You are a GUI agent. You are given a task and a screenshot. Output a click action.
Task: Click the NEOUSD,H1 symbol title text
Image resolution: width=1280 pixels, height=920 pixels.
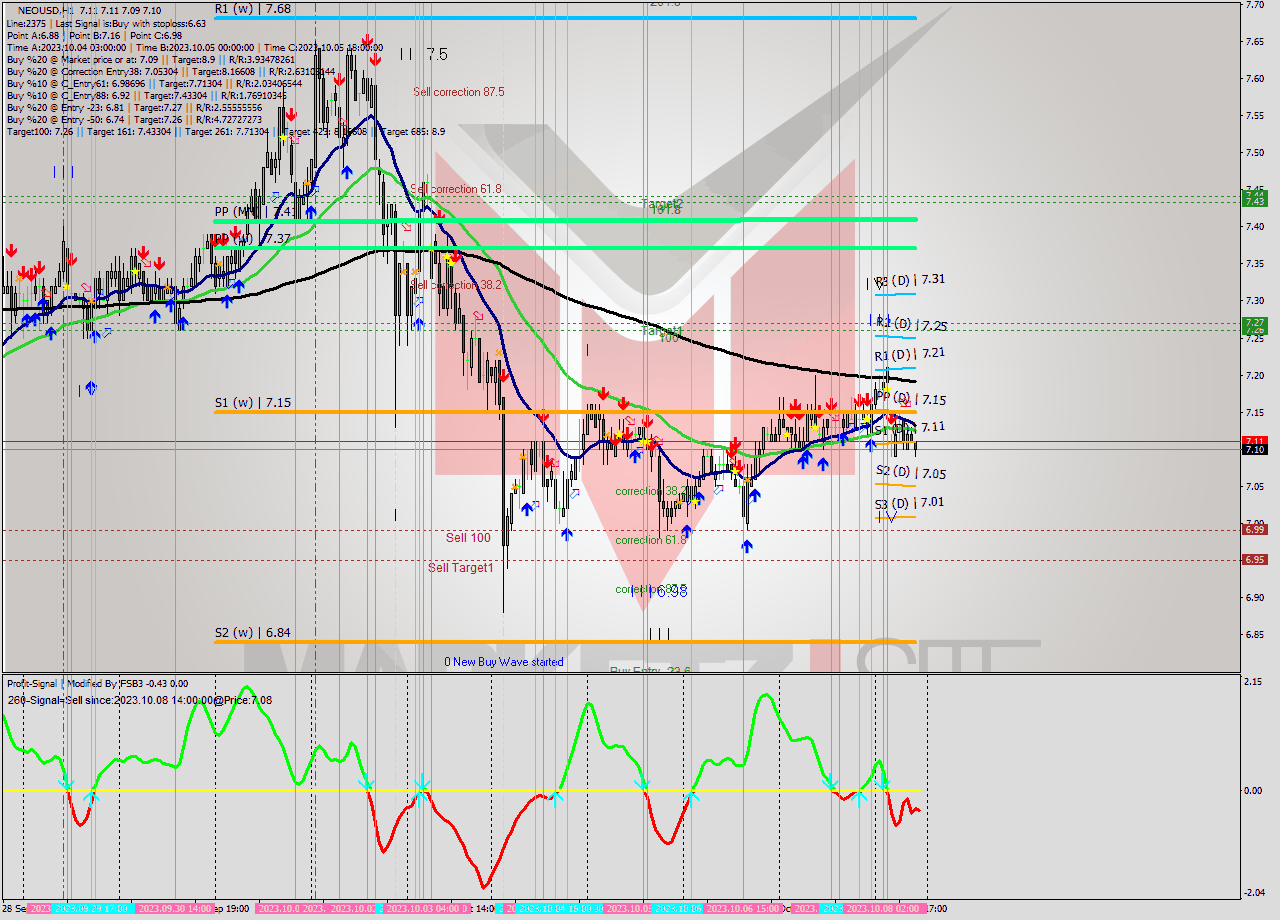coord(46,10)
